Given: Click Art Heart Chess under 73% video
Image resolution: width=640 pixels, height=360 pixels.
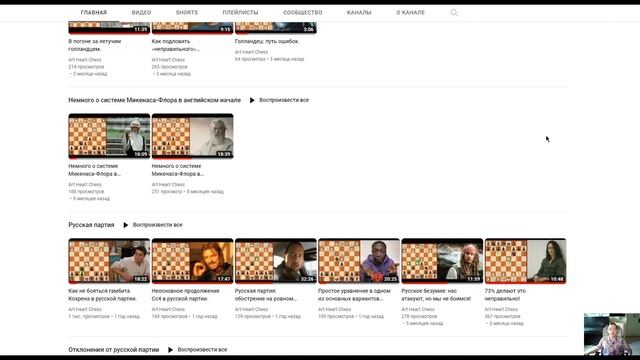Looking at the screenshot, I should pos(501,309).
